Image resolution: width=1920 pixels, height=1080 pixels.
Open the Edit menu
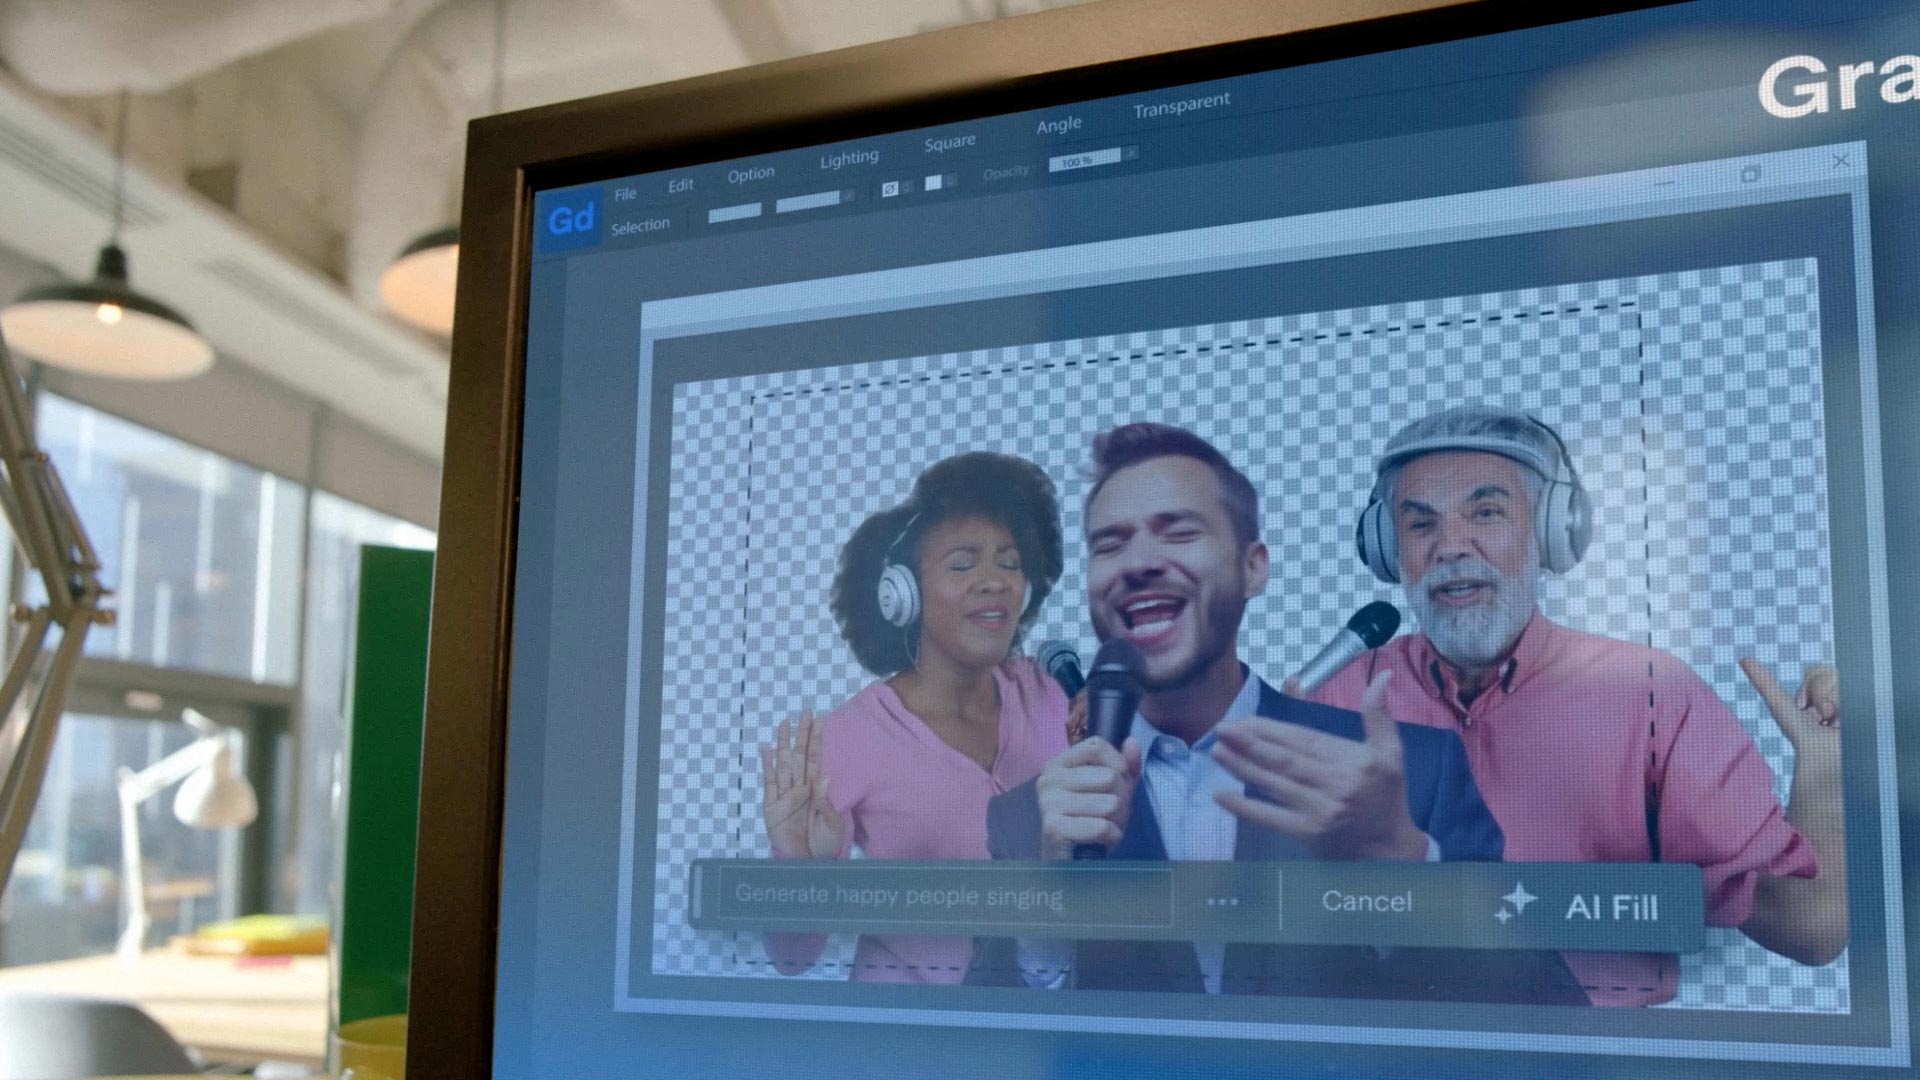(681, 185)
